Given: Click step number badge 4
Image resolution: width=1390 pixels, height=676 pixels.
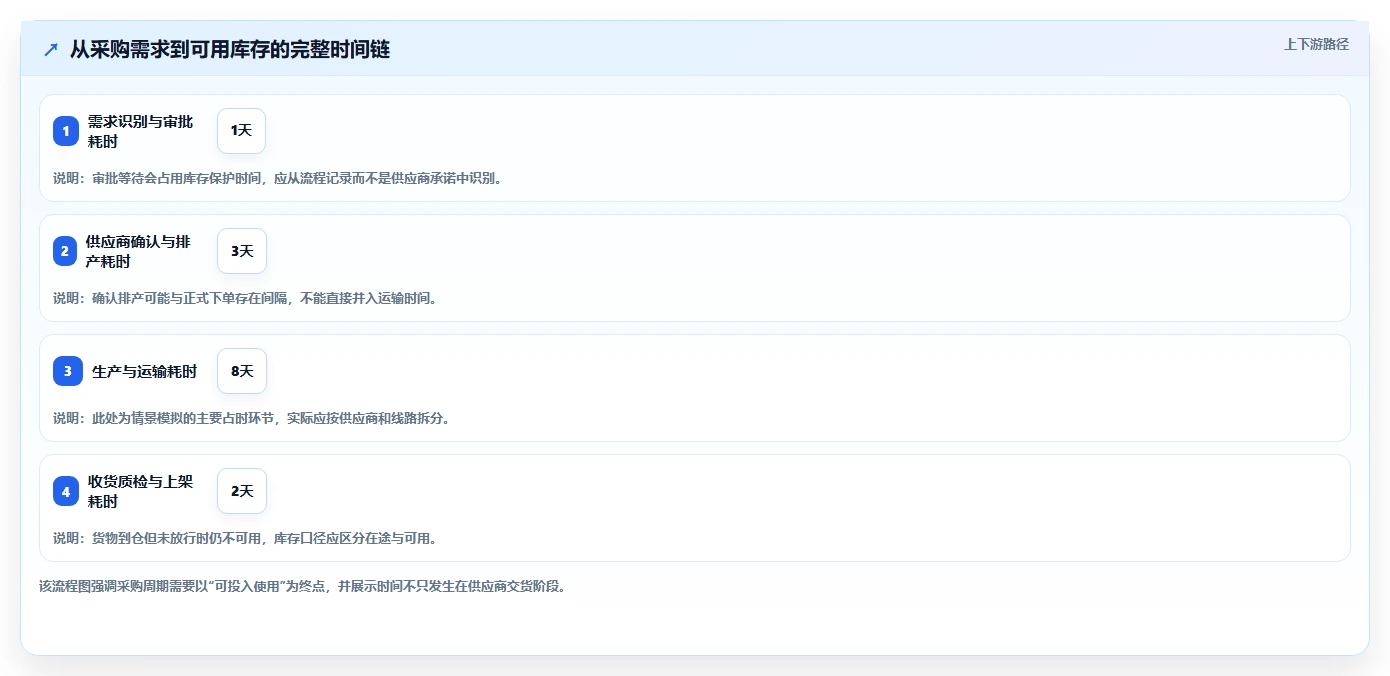Looking at the screenshot, I should pyautogui.click(x=66, y=491).
